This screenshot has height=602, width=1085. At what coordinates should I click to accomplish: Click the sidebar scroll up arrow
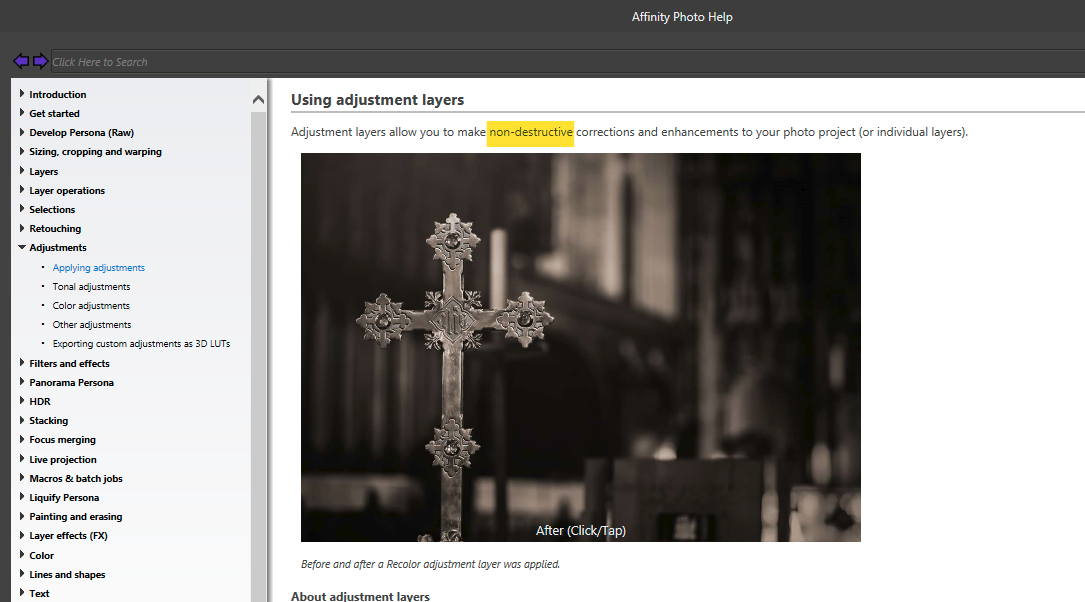pos(258,100)
